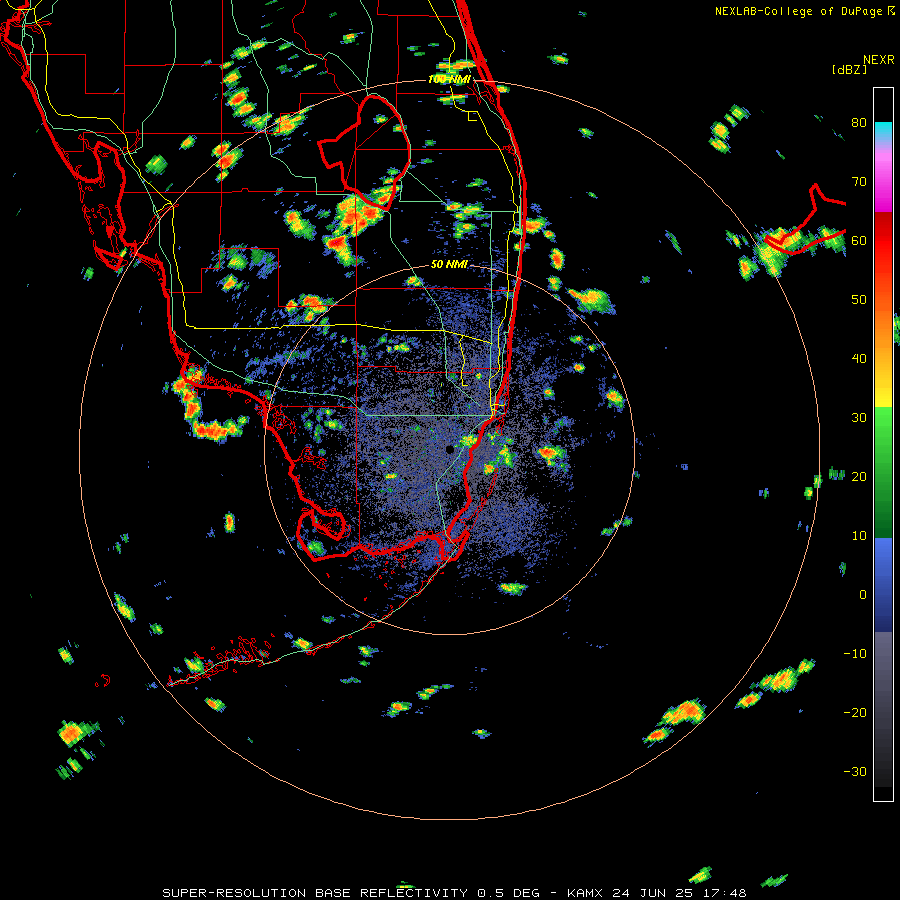
Task: Click the 0 dBZ scale value
Action: pyautogui.click(x=863, y=595)
